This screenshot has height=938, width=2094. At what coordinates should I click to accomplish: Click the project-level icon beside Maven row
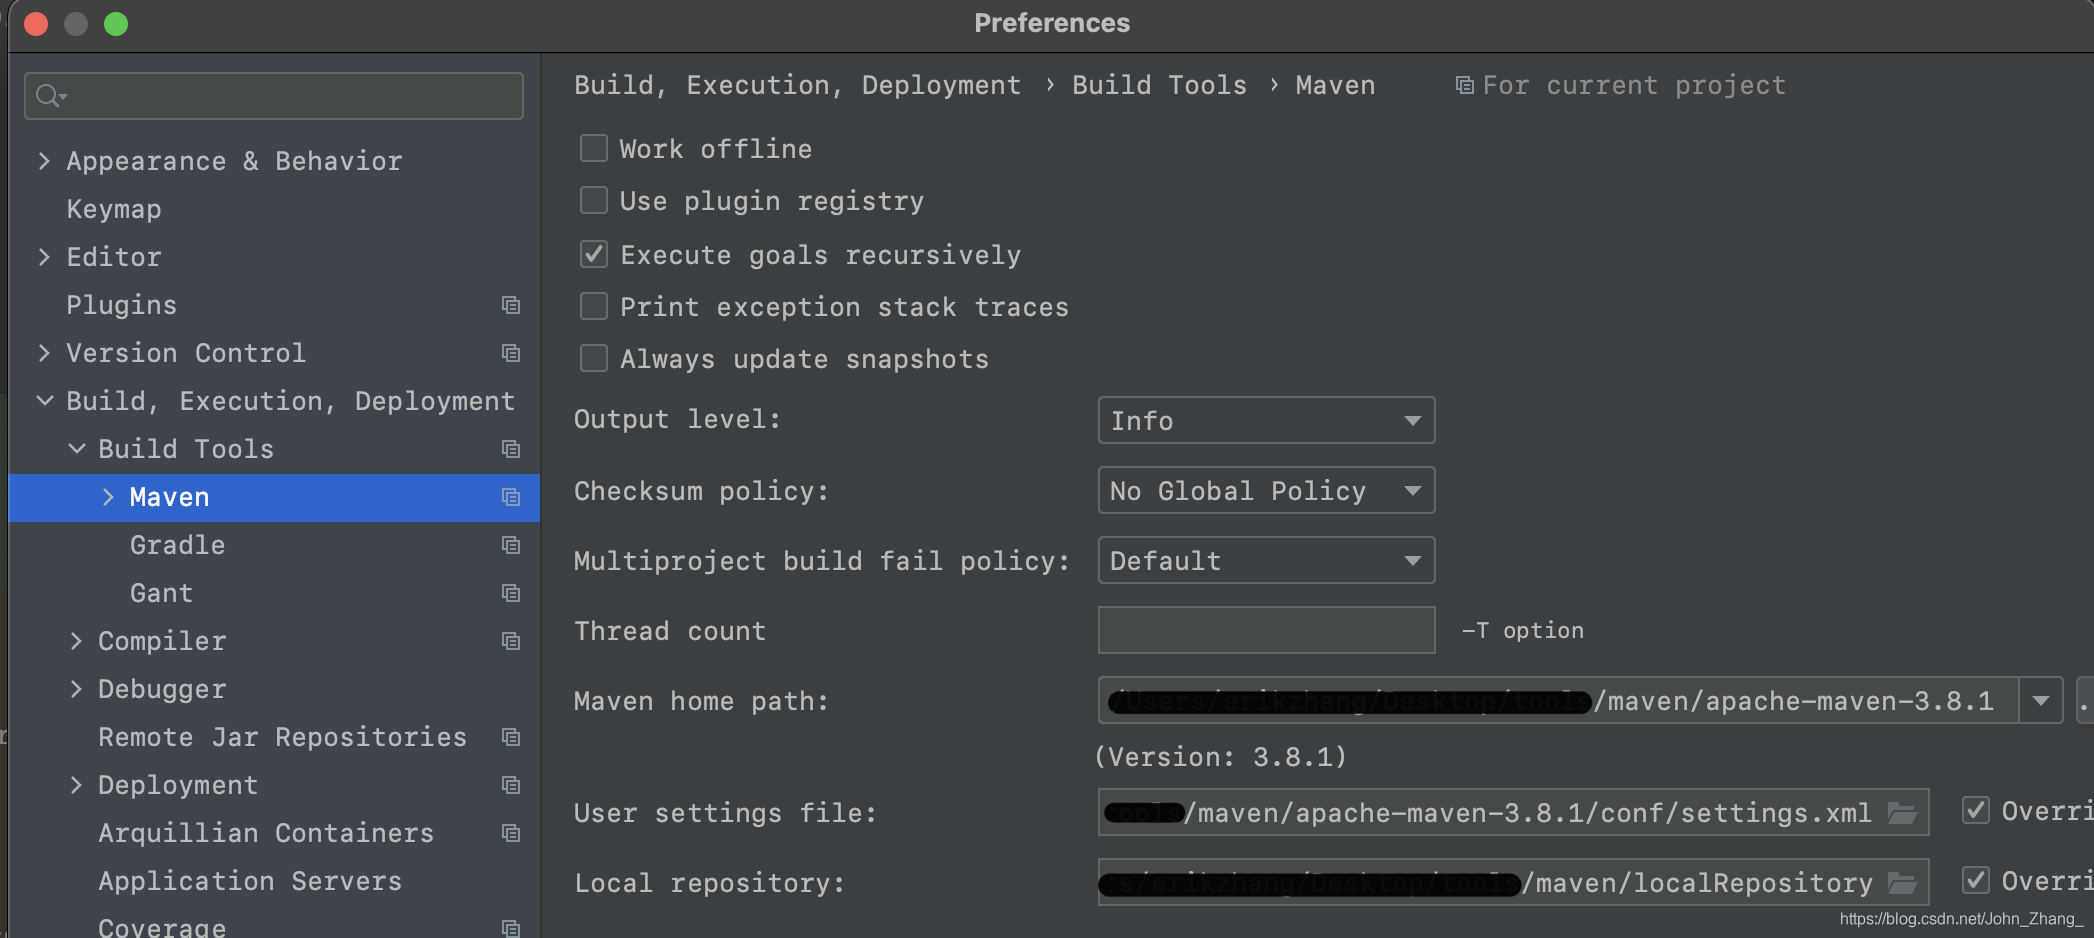(x=511, y=497)
